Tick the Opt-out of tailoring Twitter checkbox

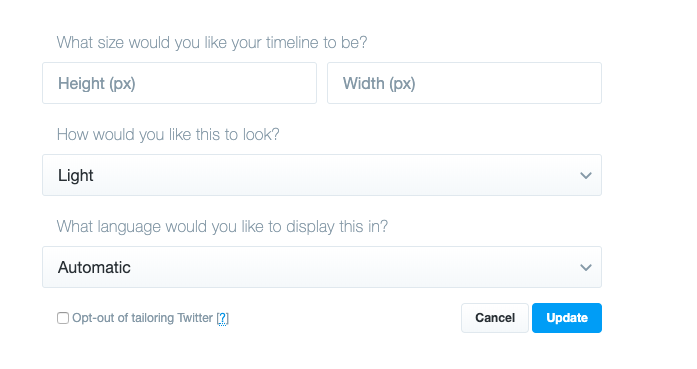(x=63, y=318)
